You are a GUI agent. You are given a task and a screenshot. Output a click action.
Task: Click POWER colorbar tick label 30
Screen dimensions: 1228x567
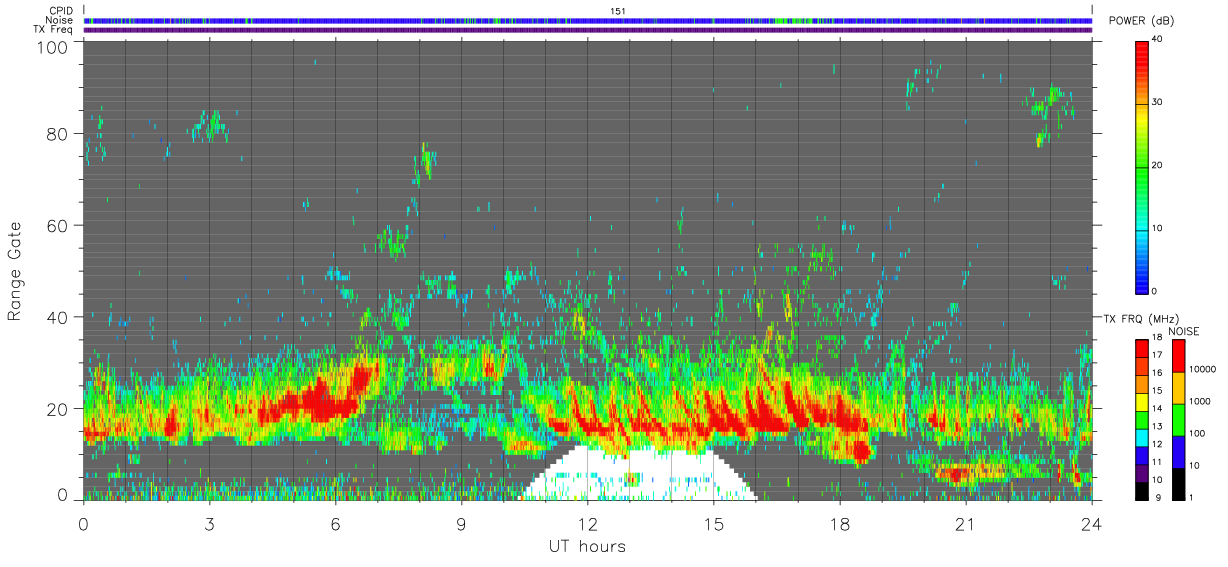(x=1157, y=102)
